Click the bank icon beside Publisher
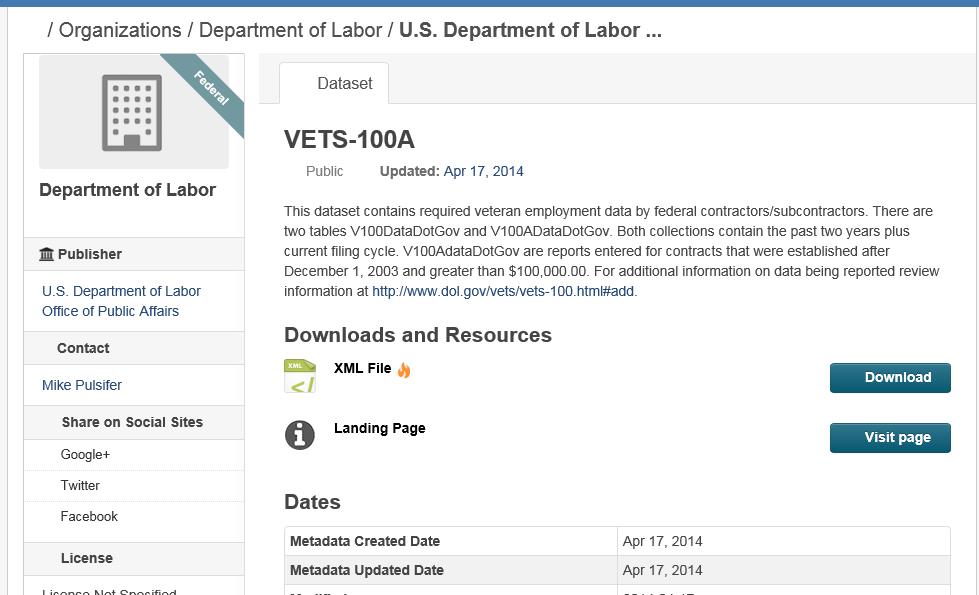The image size is (979, 595). (x=49, y=253)
